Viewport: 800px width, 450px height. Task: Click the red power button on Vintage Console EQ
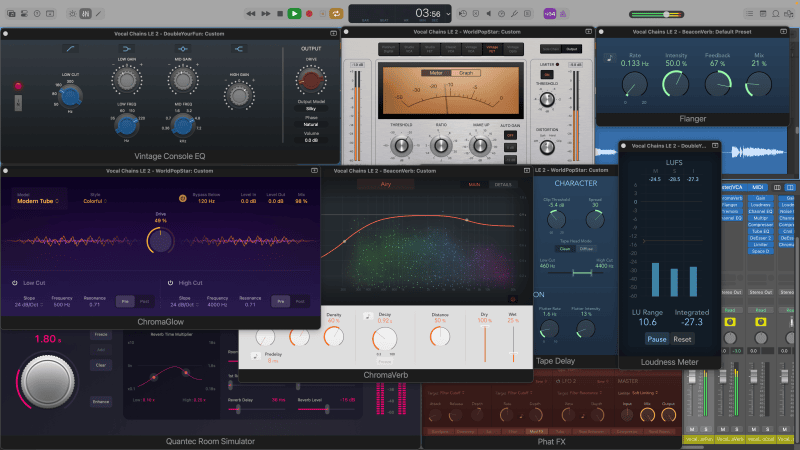(x=17, y=88)
